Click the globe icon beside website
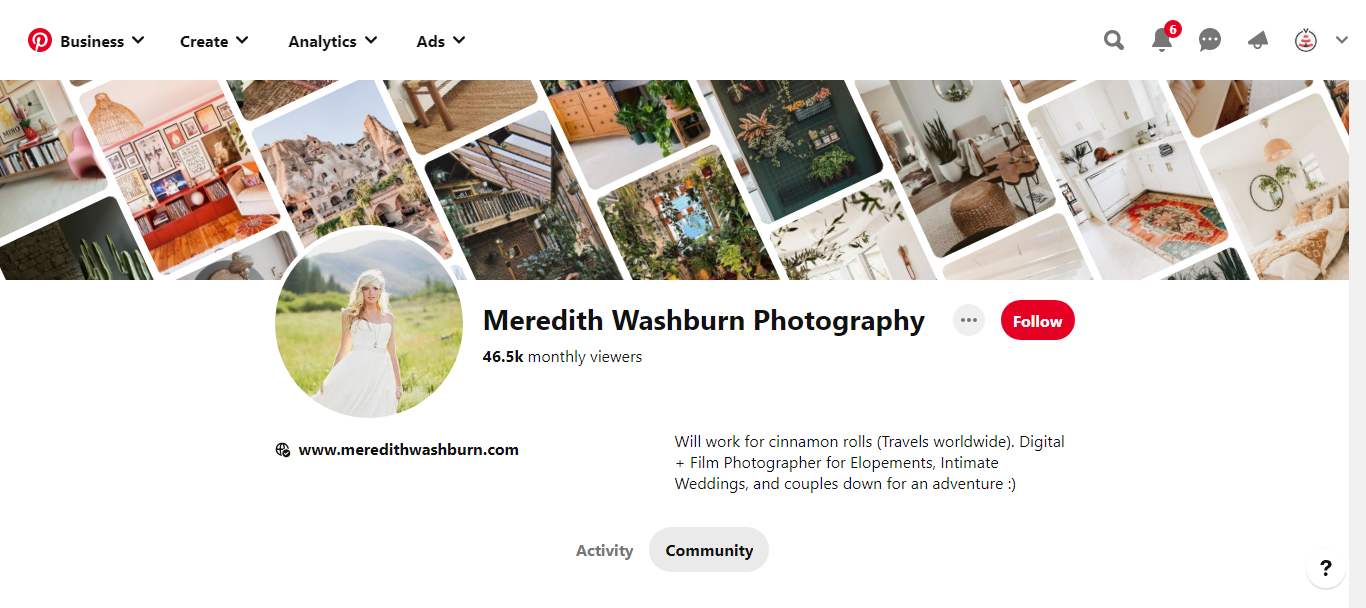The height and width of the screenshot is (608, 1366). [x=283, y=450]
